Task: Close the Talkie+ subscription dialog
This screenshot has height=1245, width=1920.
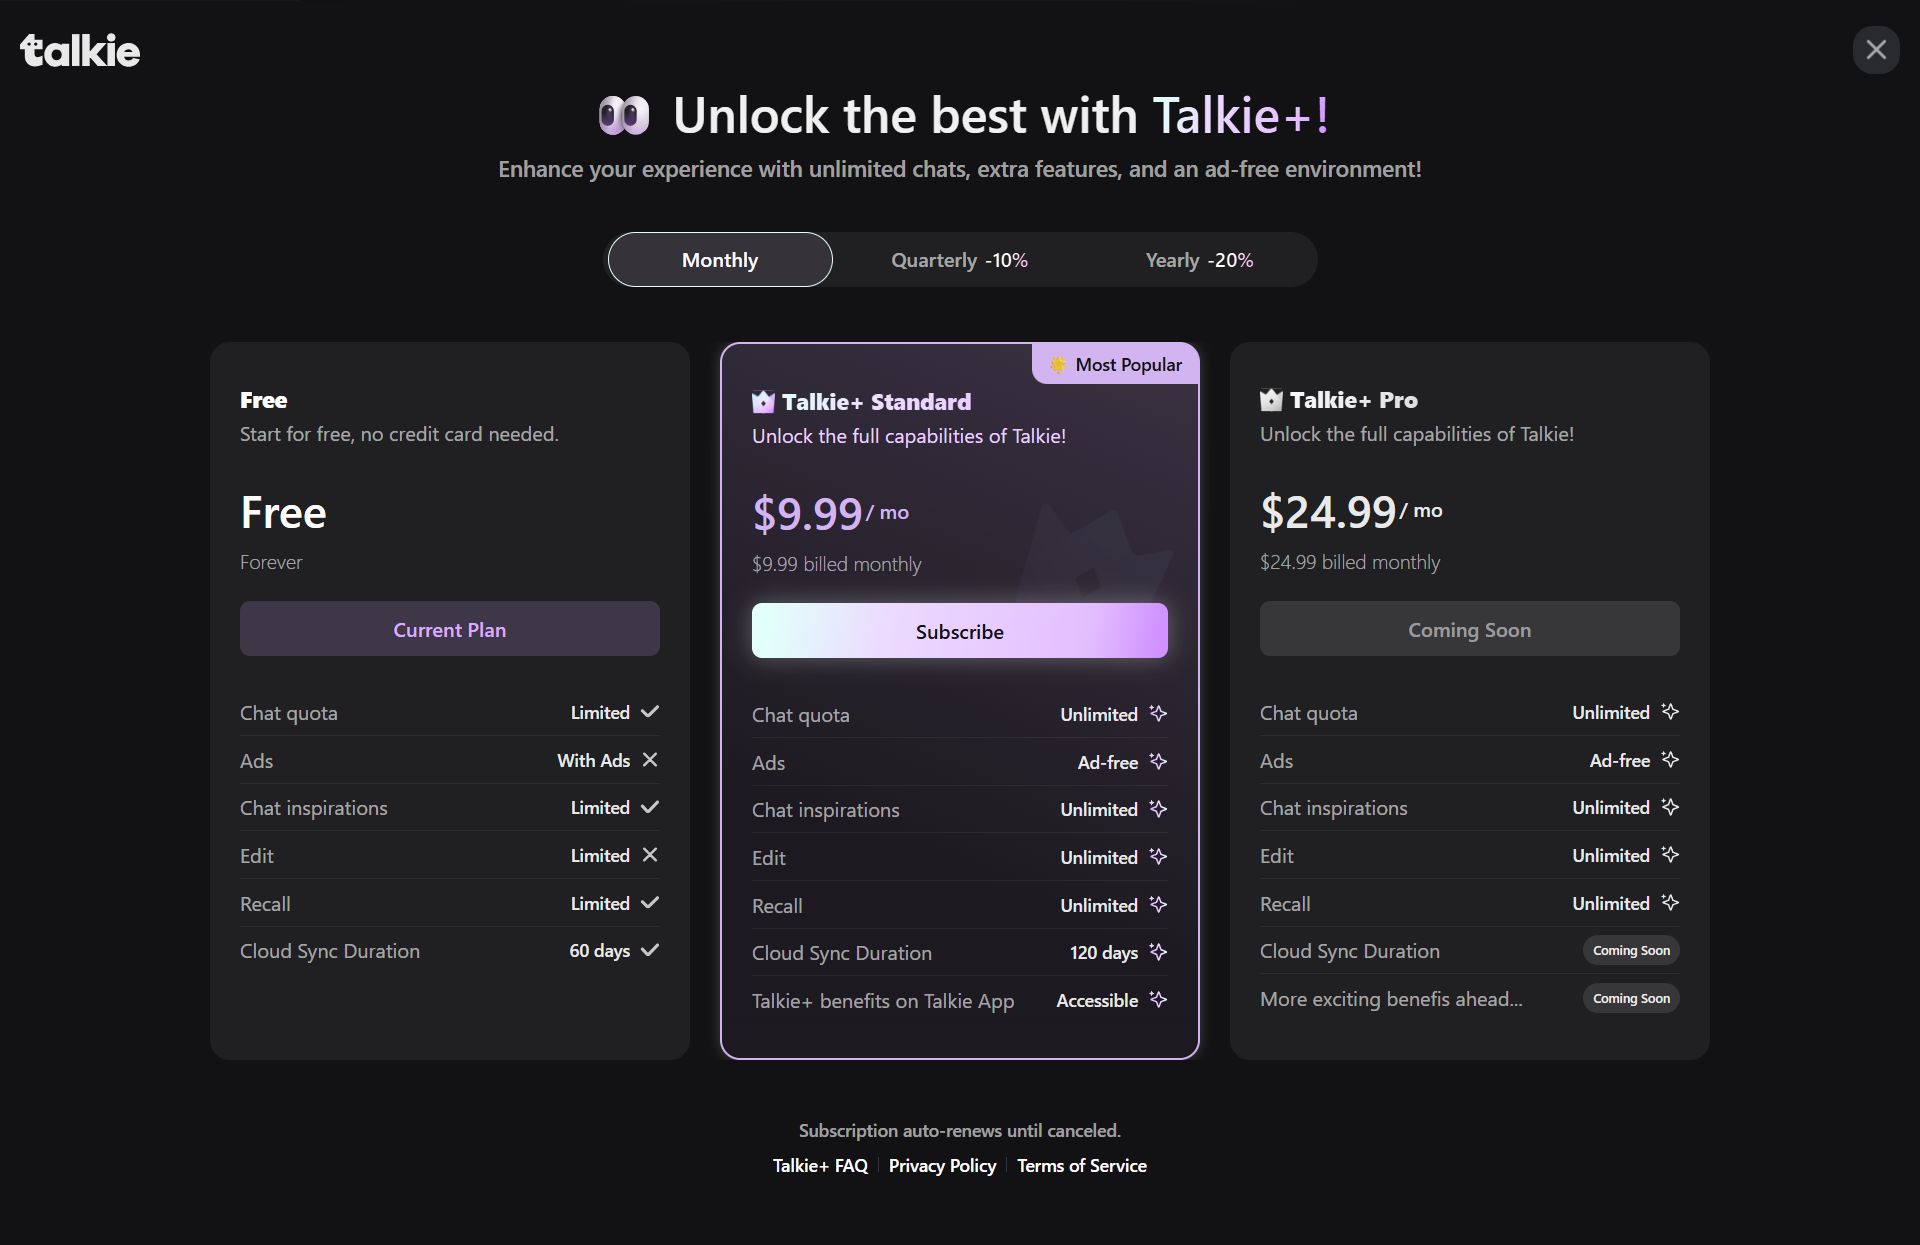Action: click(x=1876, y=50)
